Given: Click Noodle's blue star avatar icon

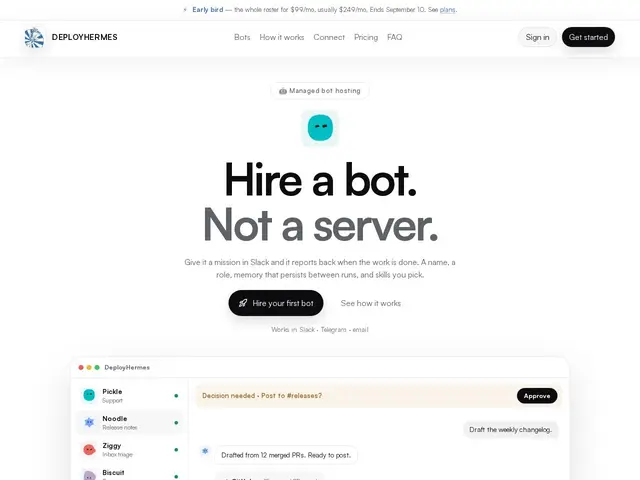Looking at the screenshot, I should click(89, 422).
